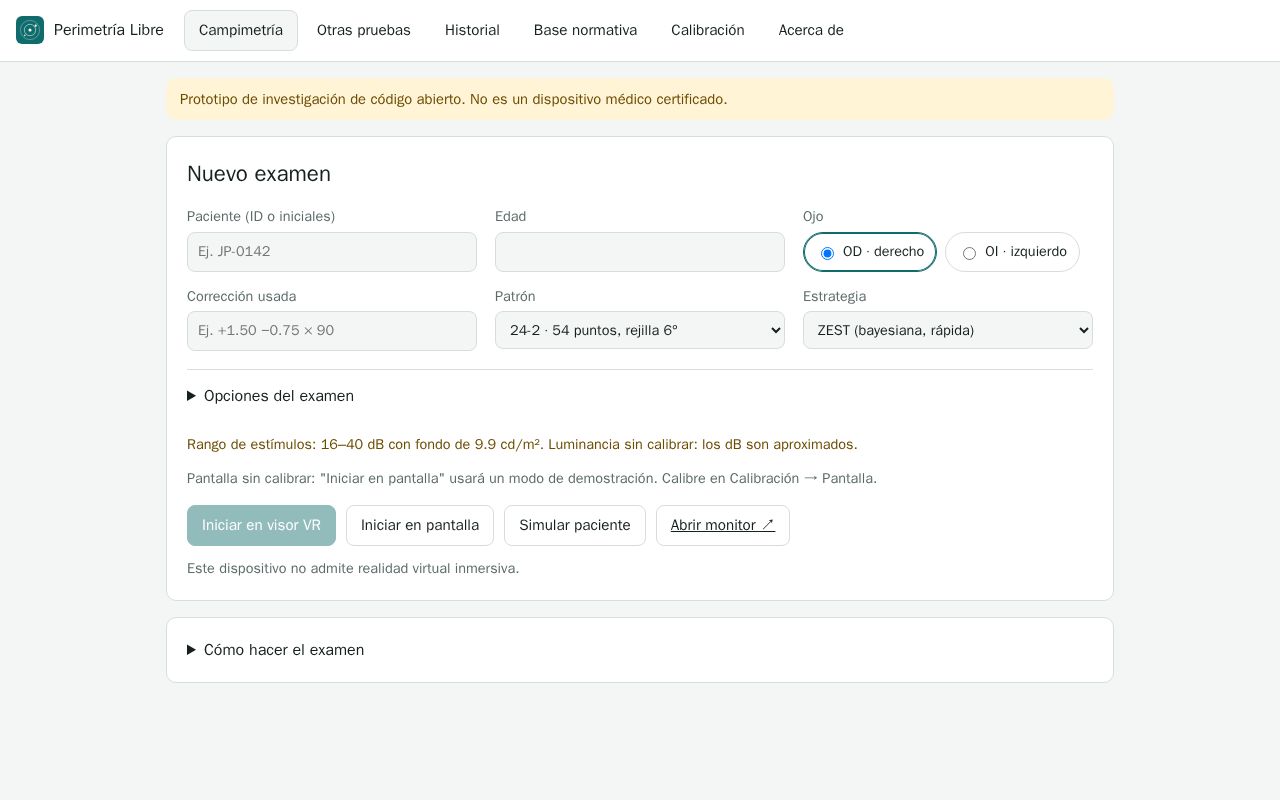
Task: Click the Pantalla sin calibrar note
Action: pyautogui.click(x=532, y=478)
